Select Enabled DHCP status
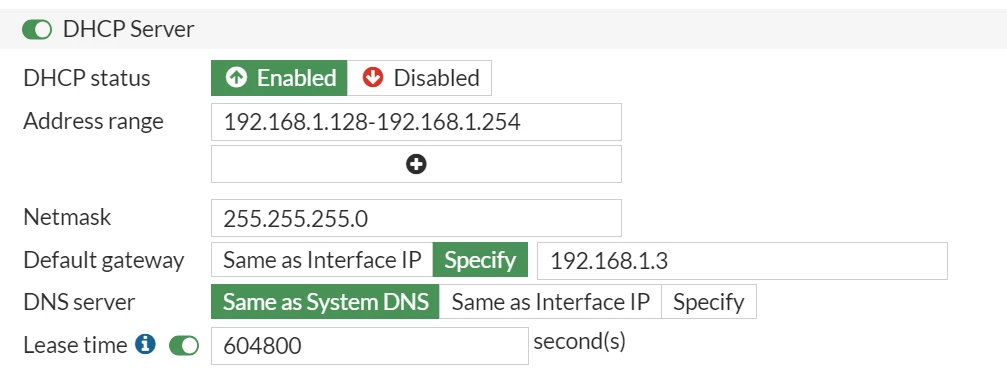 279,78
